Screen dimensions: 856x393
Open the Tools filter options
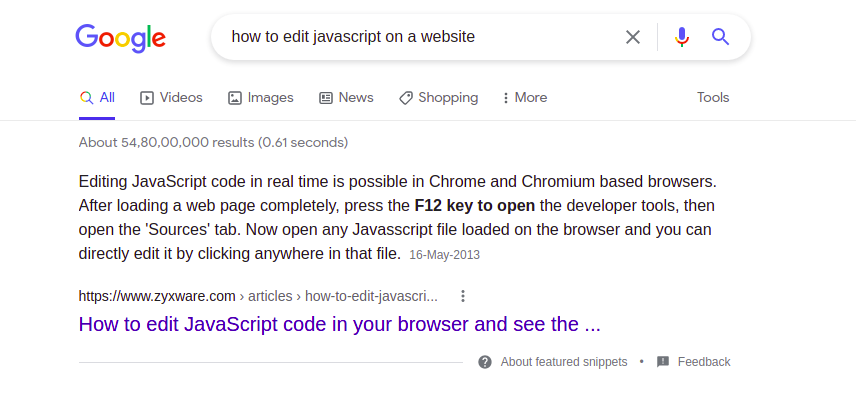click(x=713, y=98)
